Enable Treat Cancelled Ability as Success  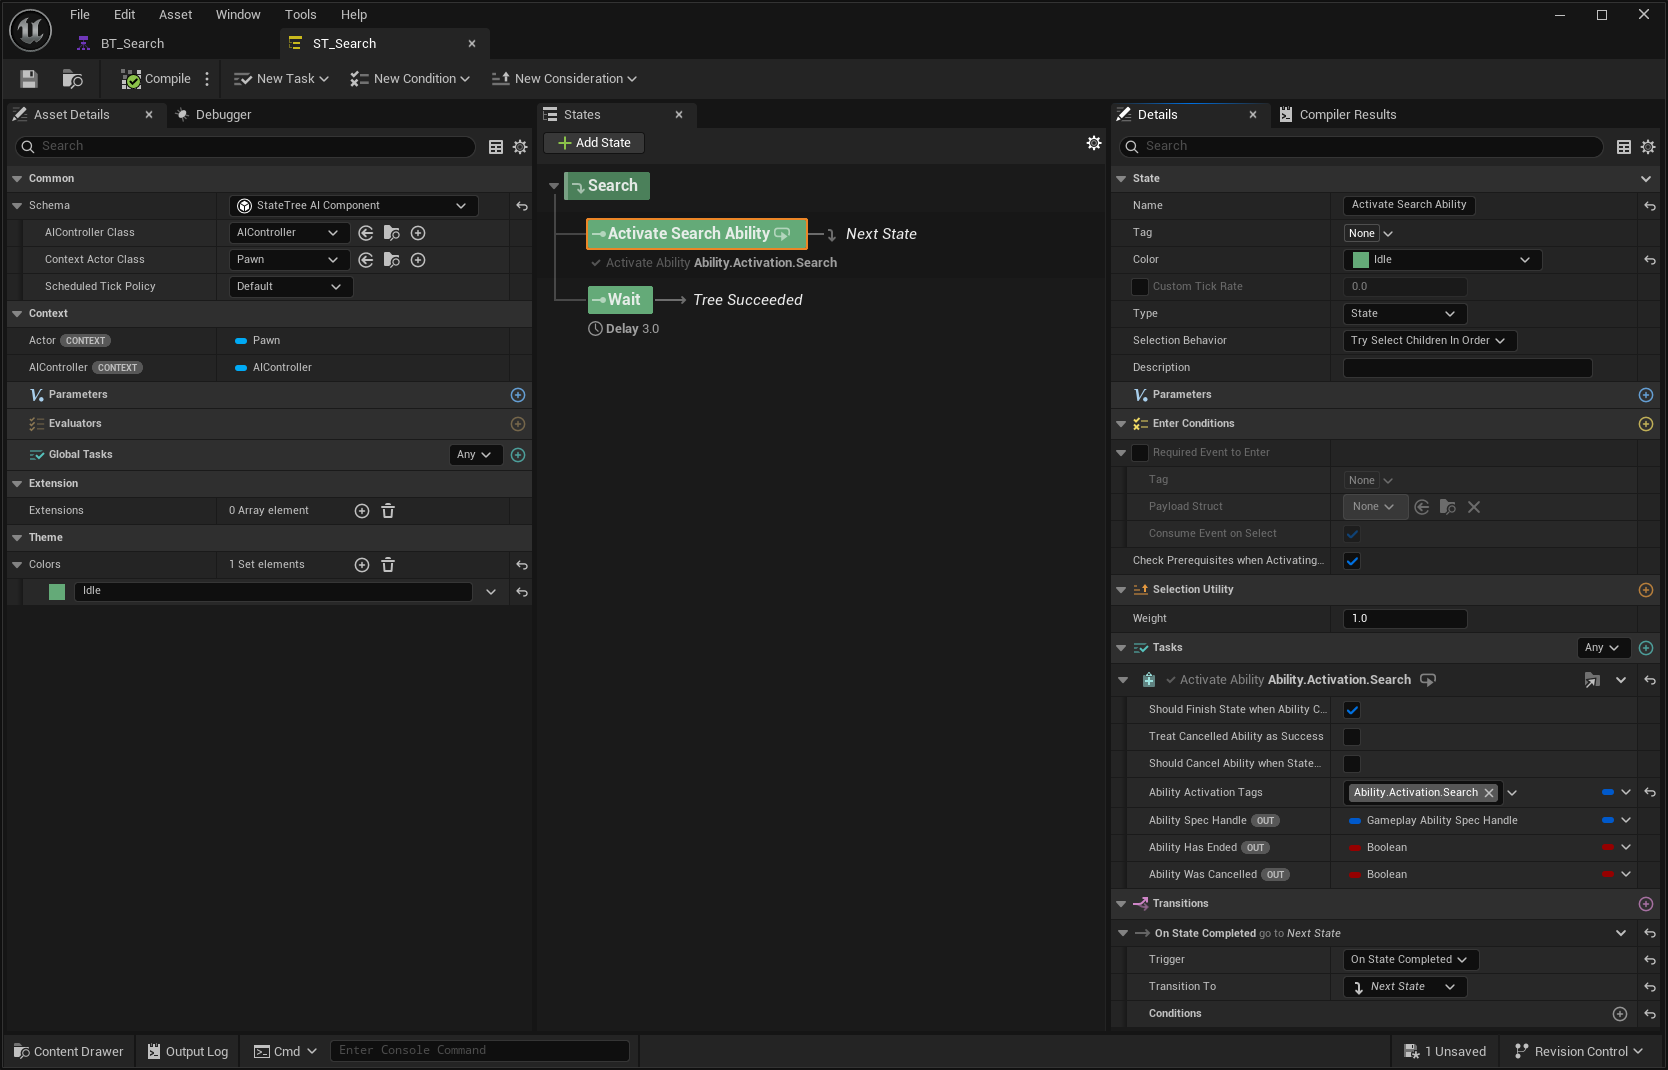(1352, 737)
